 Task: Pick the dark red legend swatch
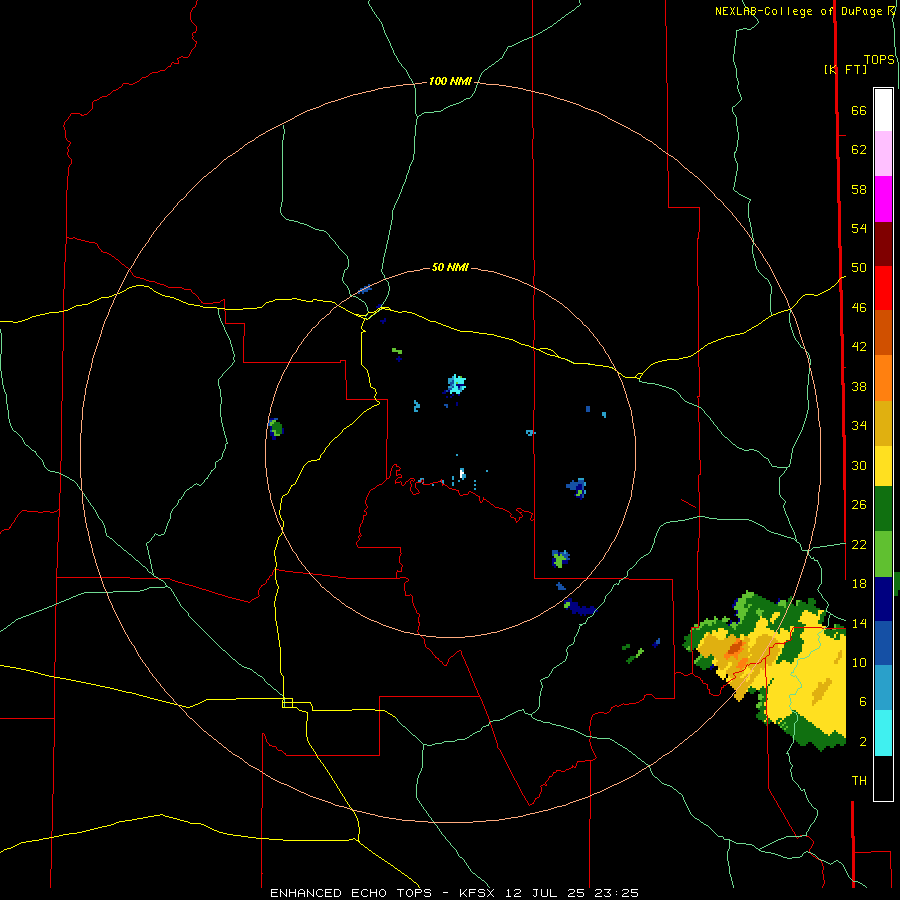tap(883, 244)
